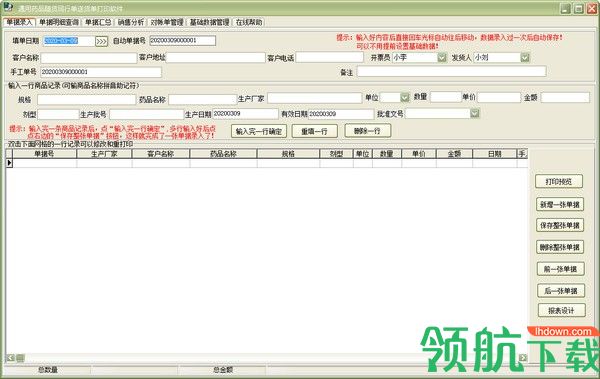This screenshot has width=600, height=379.
Task: Go to 前一张单据
Action: 561,269
